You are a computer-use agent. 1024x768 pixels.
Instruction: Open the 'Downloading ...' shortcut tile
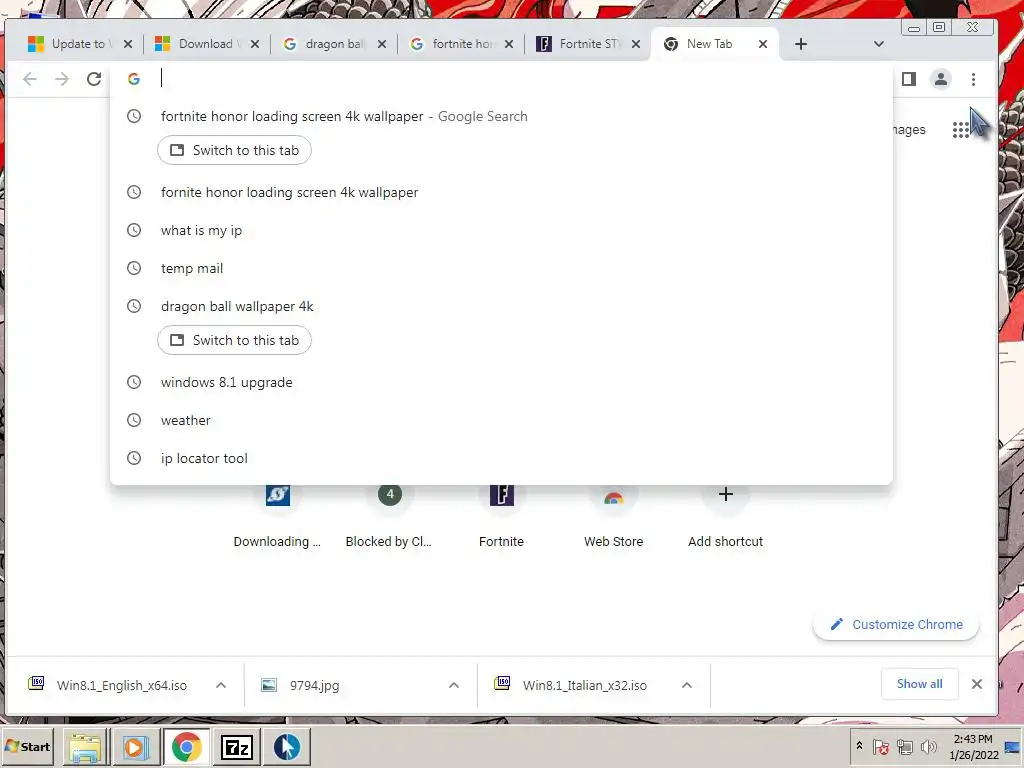tap(278, 516)
